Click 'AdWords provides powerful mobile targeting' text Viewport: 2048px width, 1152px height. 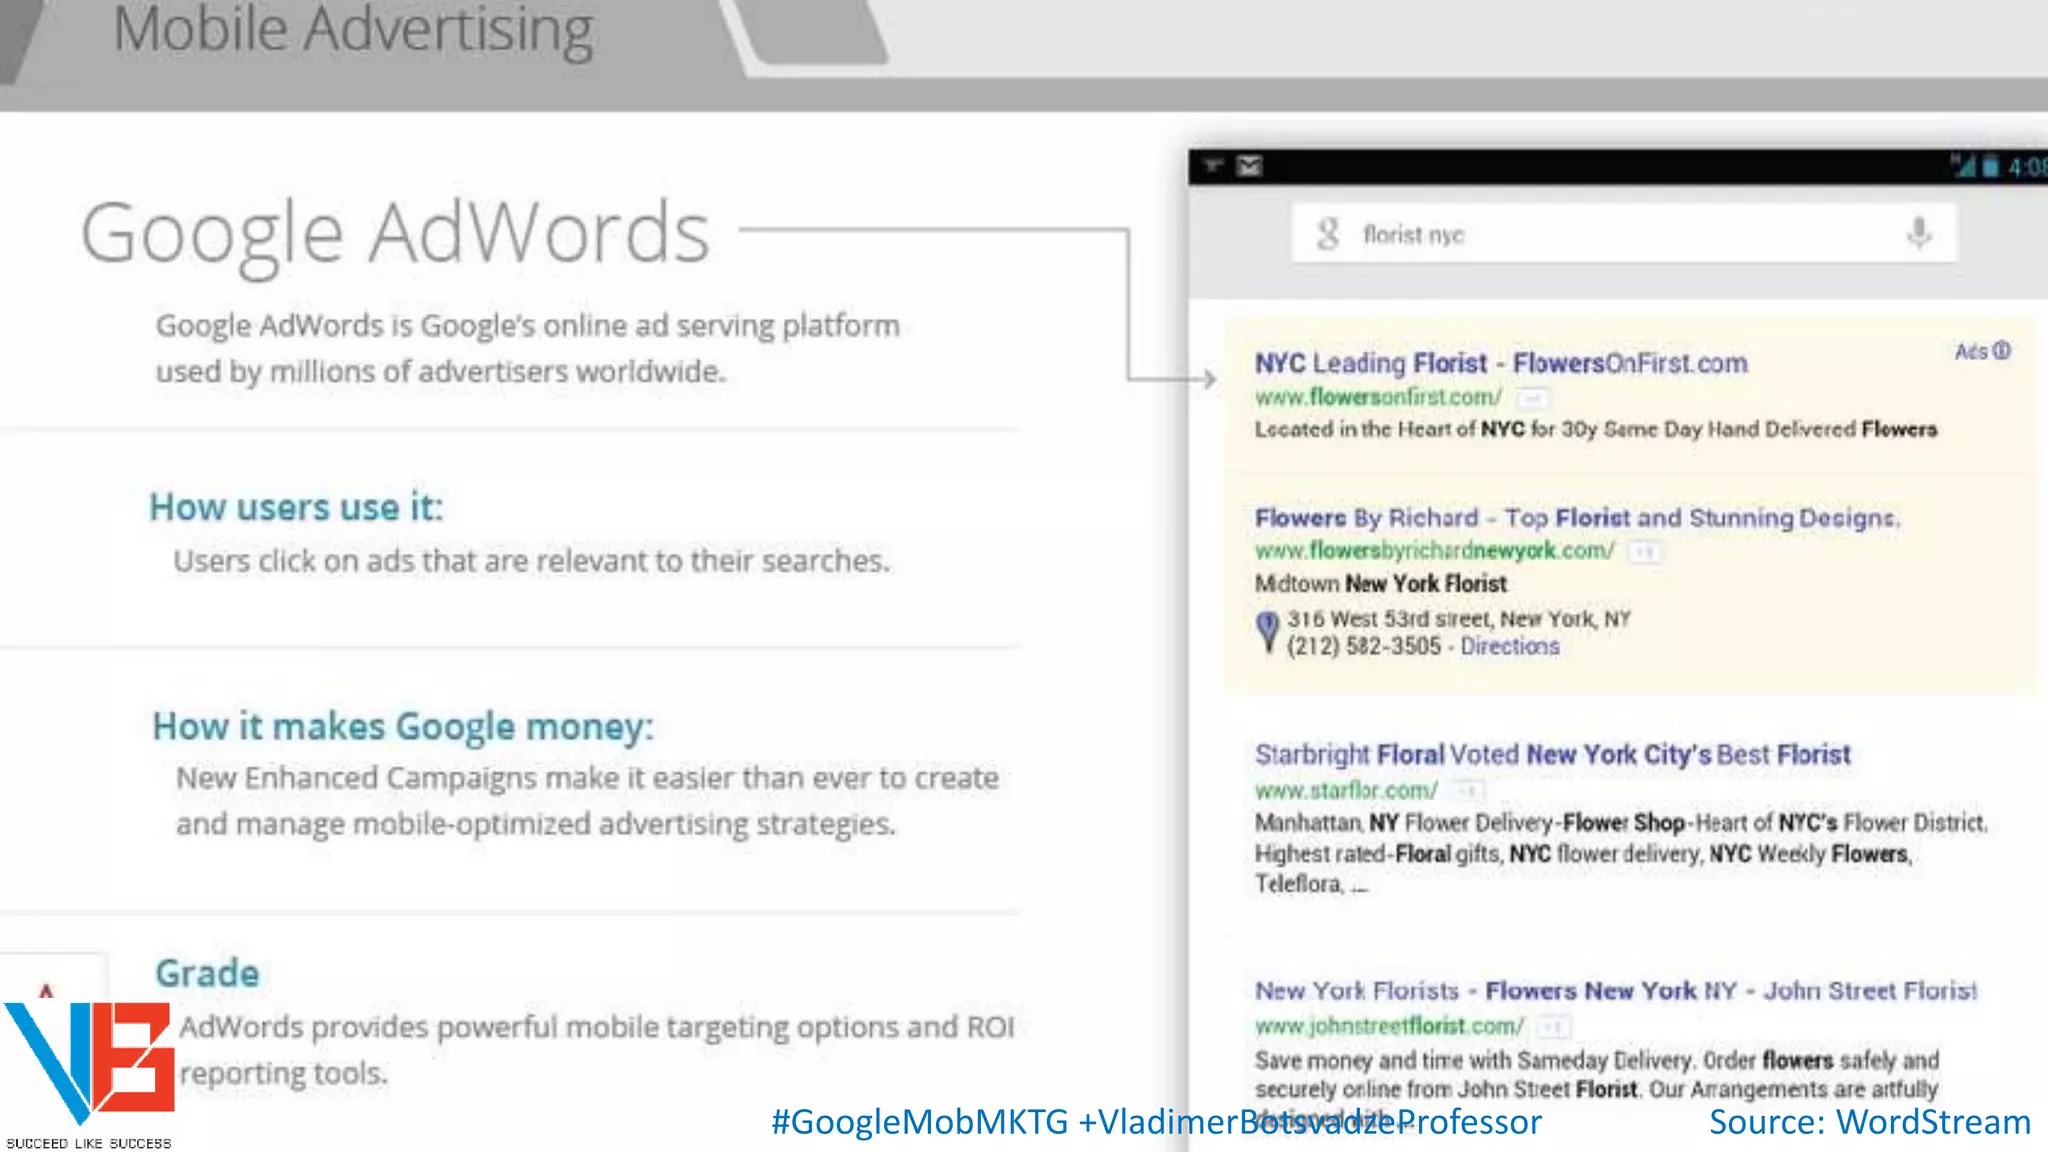point(597,1049)
